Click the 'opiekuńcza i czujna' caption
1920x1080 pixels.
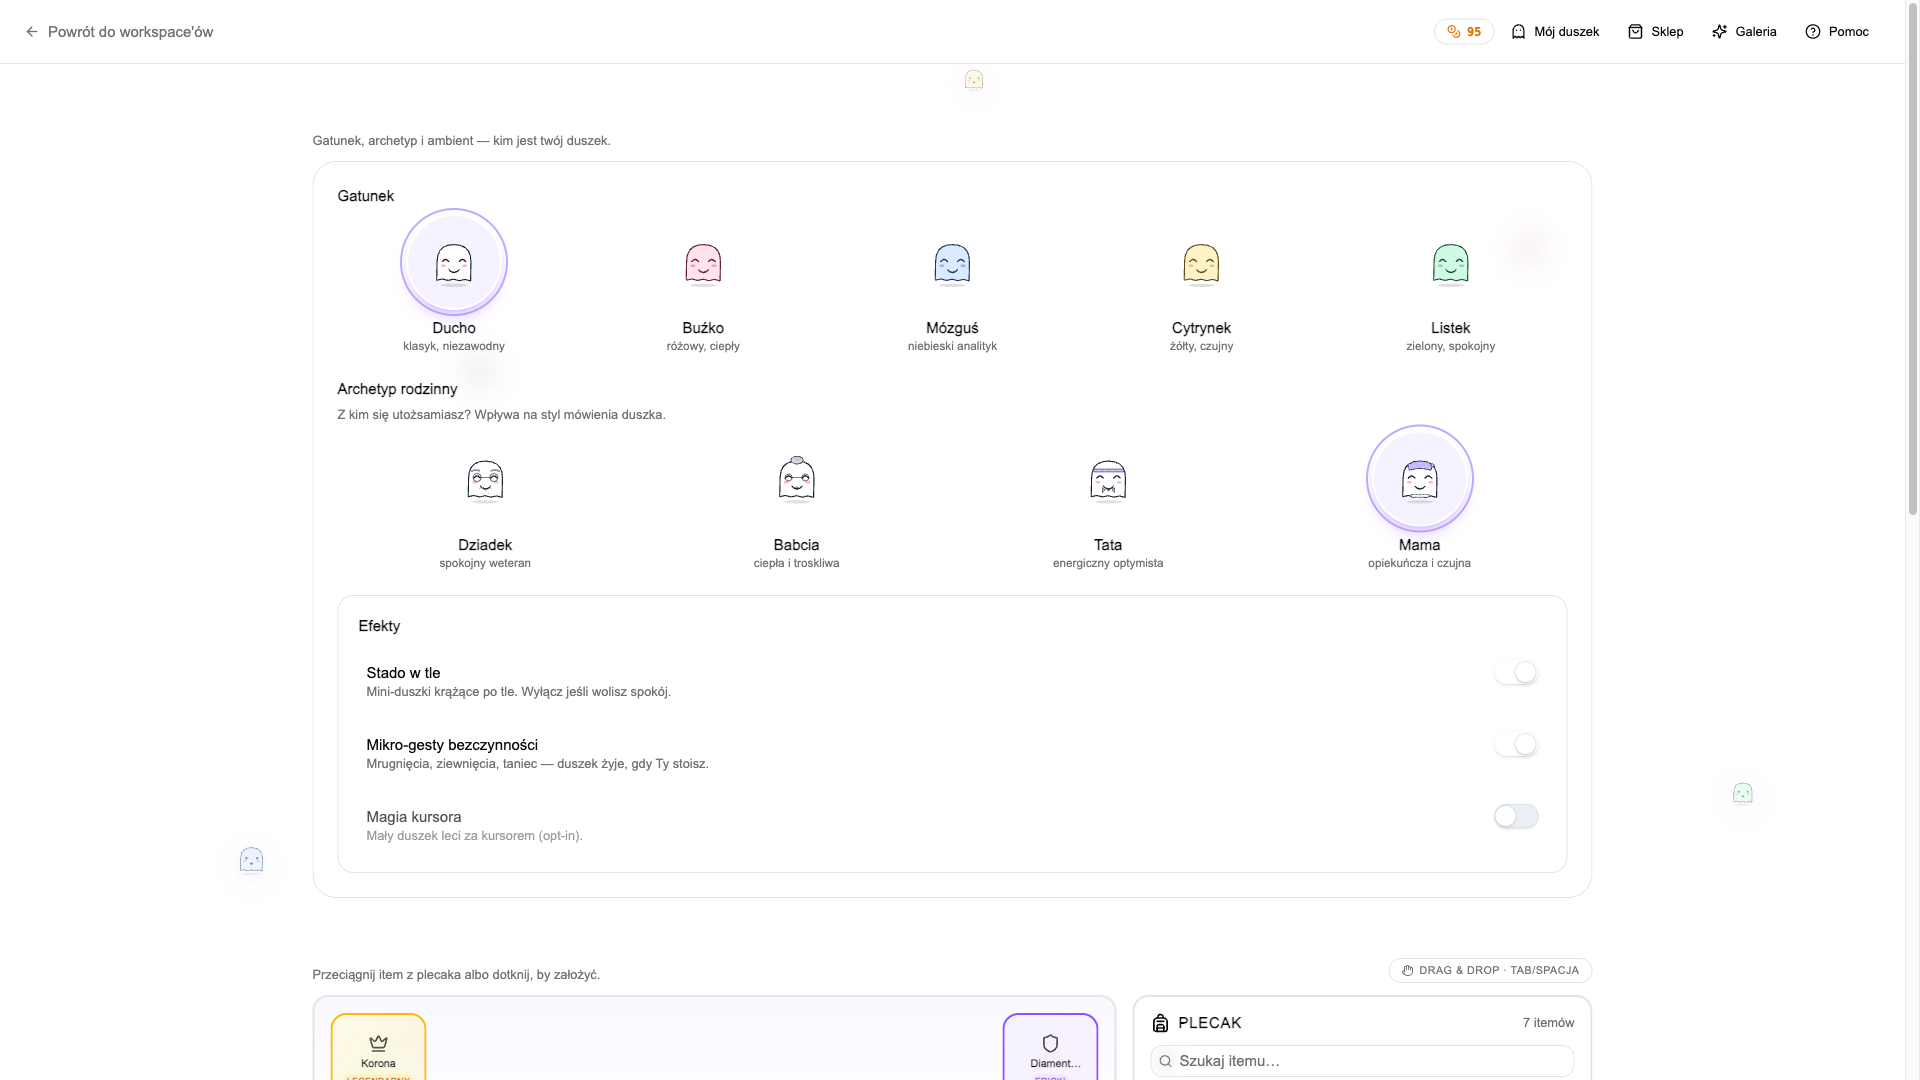tap(1420, 563)
